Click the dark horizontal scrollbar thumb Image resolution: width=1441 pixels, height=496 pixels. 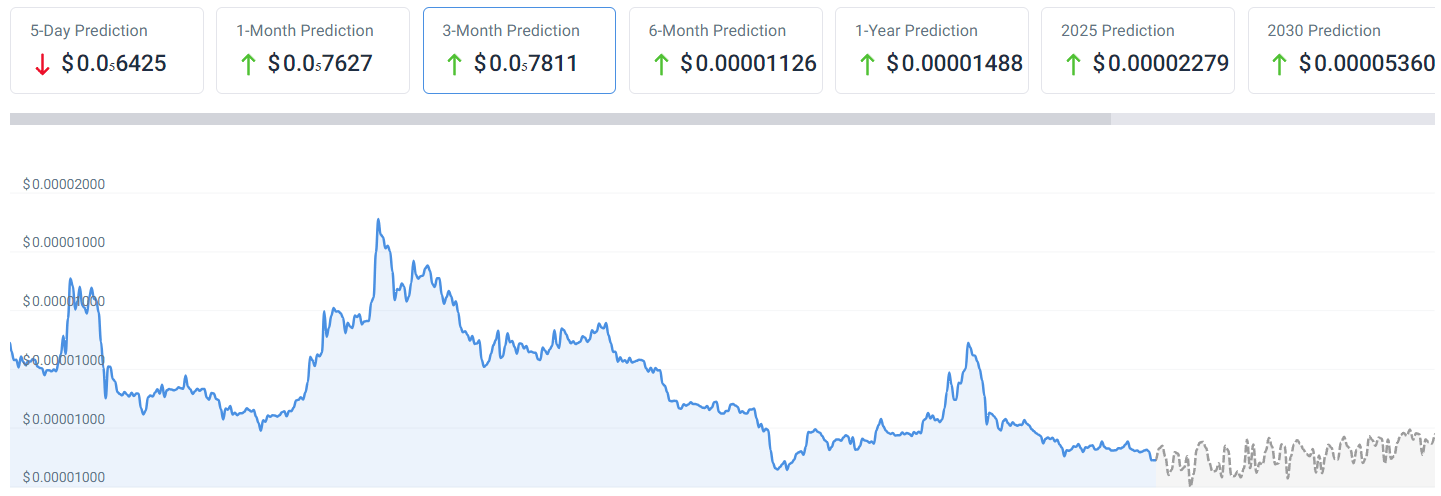[560, 119]
